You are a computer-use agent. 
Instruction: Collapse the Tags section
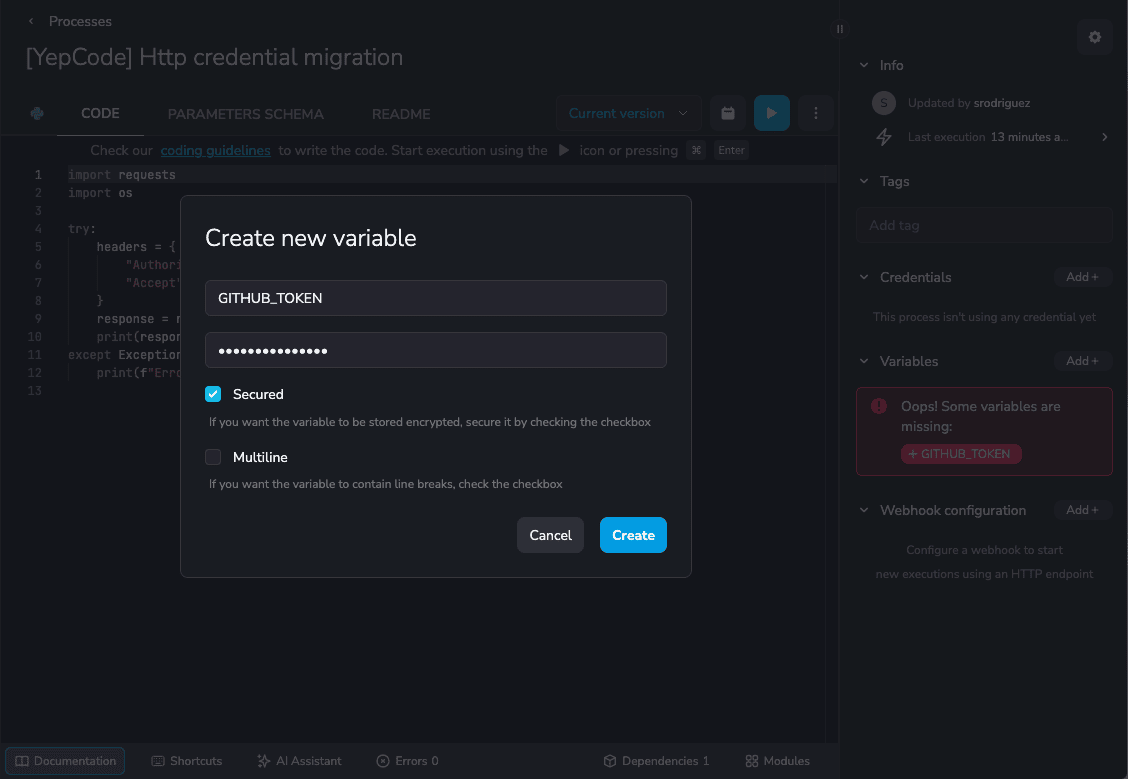point(864,181)
